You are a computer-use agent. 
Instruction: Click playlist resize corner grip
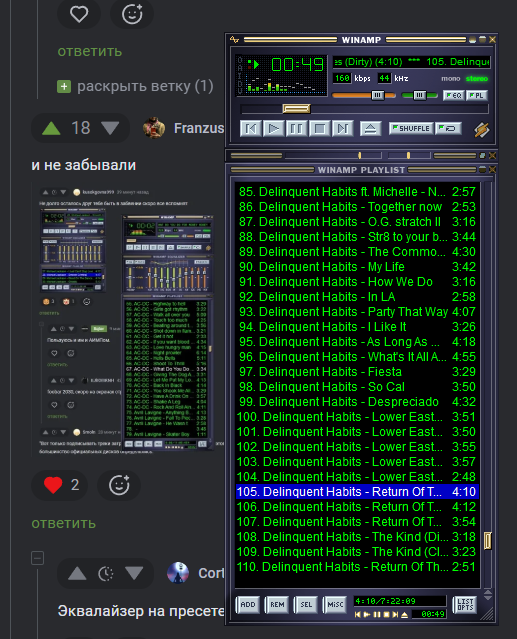click(x=488, y=614)
